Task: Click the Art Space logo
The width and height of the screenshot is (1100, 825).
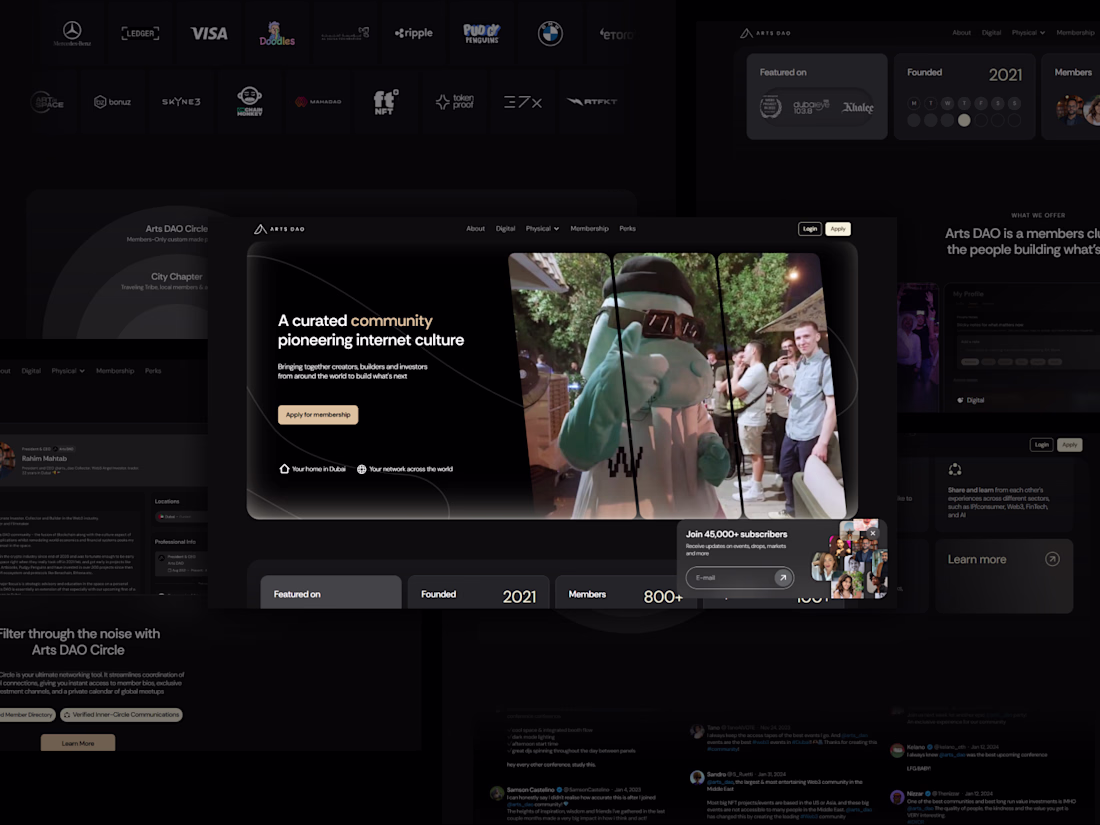Action: [x=47, y=102]
